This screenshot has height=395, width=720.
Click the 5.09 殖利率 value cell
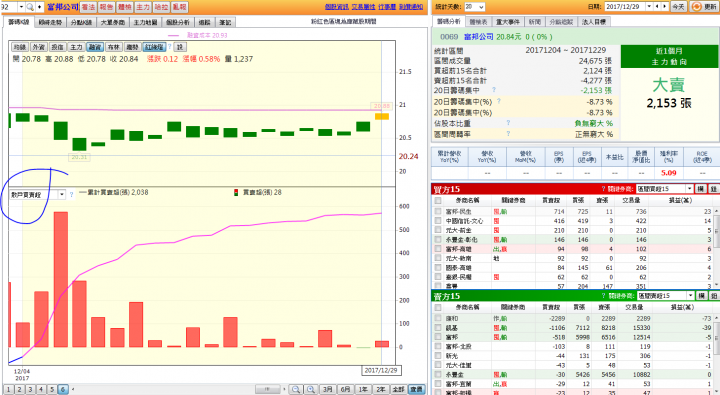pyautogui.click(x=669, y=173)
